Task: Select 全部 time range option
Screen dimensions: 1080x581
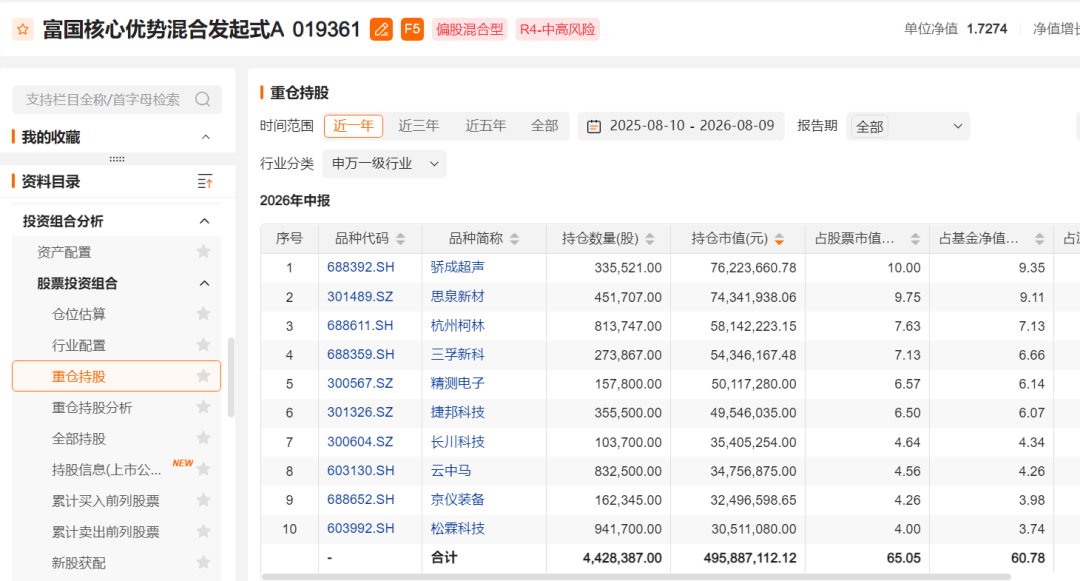Action: click(544, 126)
